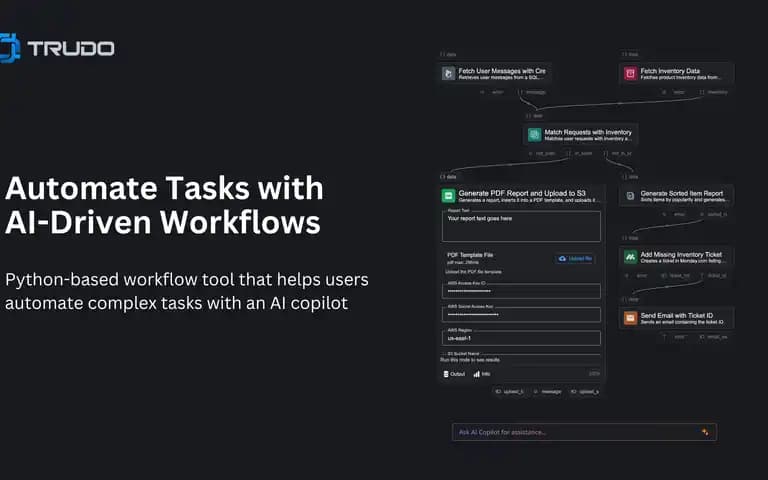The width and height of the screenshot is (768, 480).
Task: Click the 'Send Email with Ticket ID' title
Action: coord(676,315)
